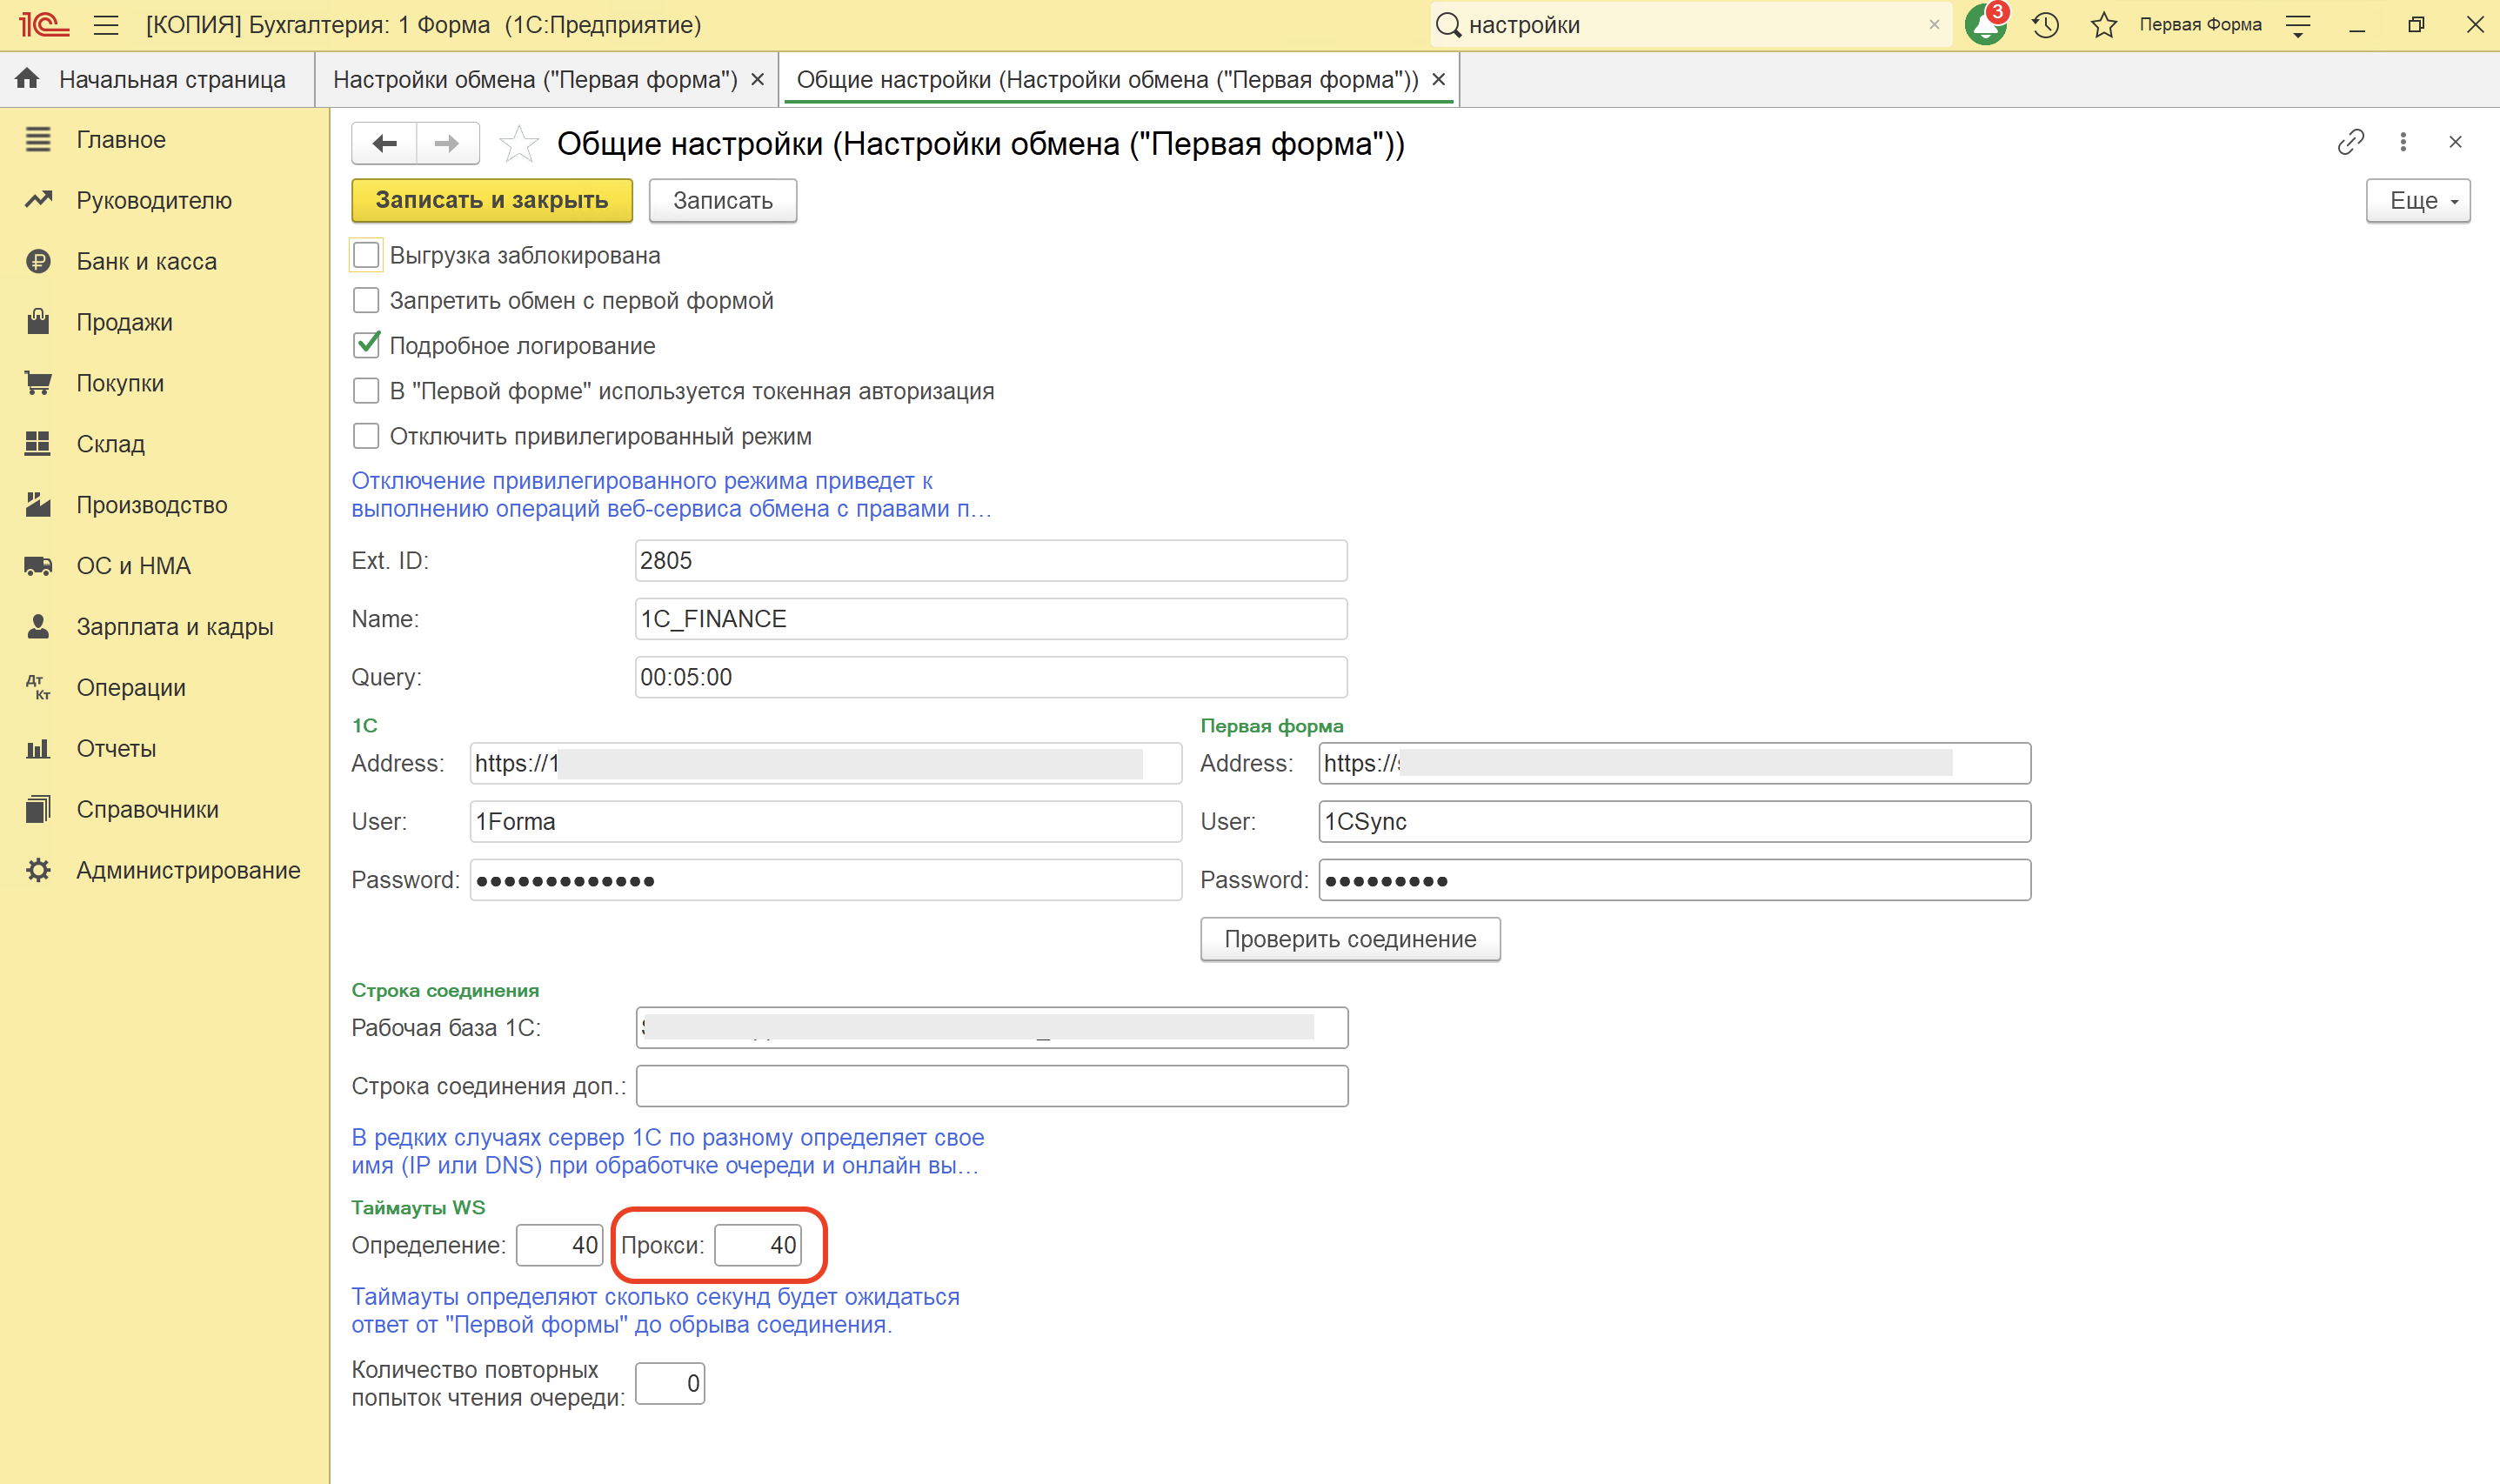This screenshot has height=1484, width=2500.
Task: Go forward with the right arrow
Action: click(x=447, y=143)
